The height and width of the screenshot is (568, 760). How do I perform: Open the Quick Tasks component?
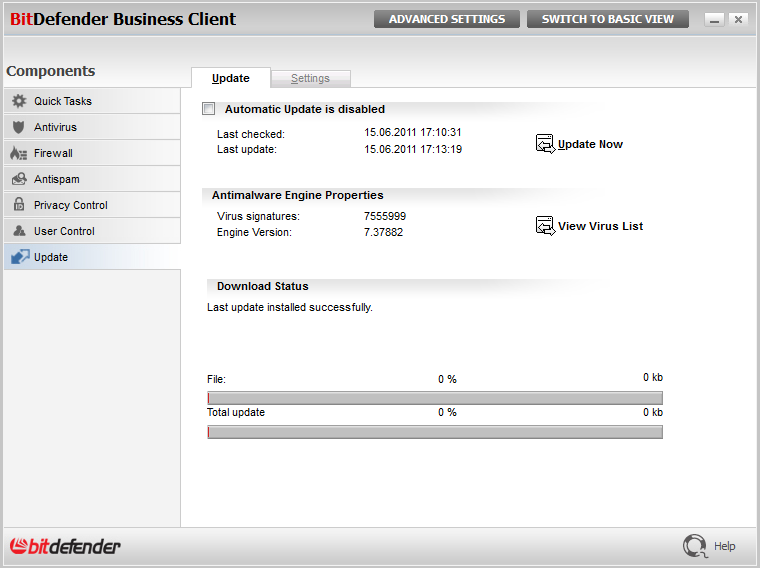[92, 101]
